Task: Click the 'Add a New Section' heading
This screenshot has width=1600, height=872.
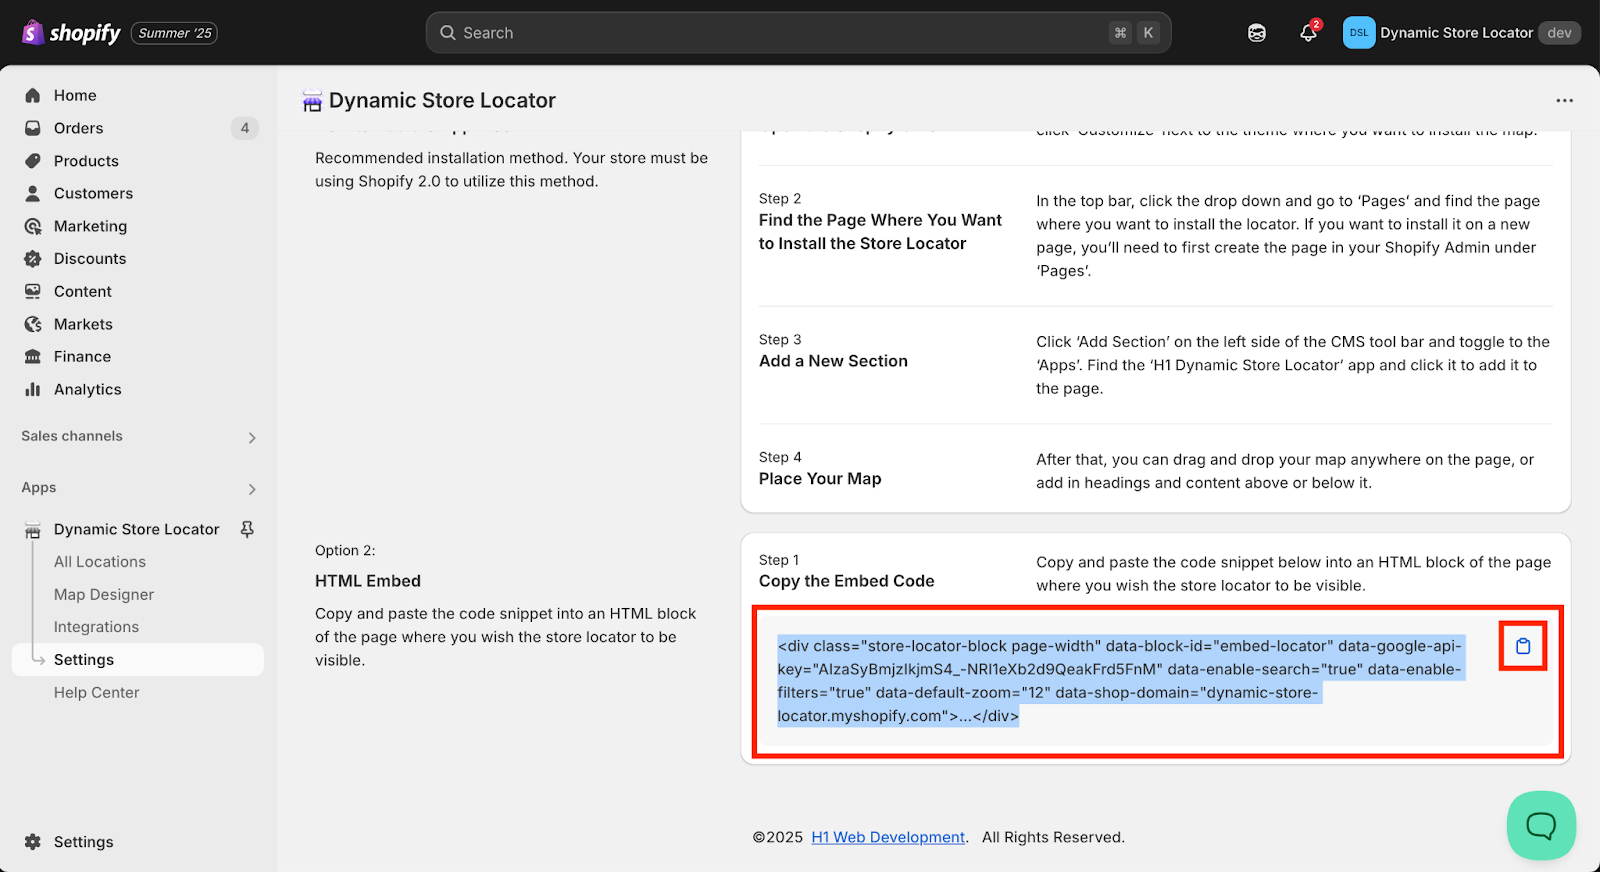Action: [833, 361]
